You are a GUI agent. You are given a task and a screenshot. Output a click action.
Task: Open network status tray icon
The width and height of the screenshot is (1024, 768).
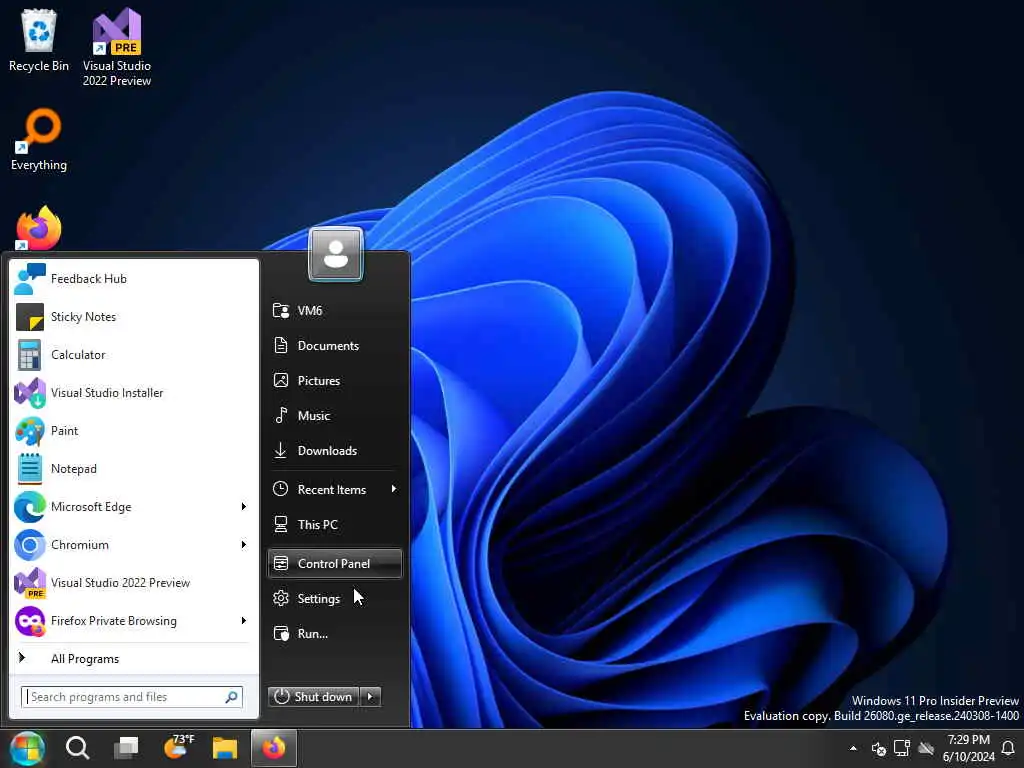(902, 748)
